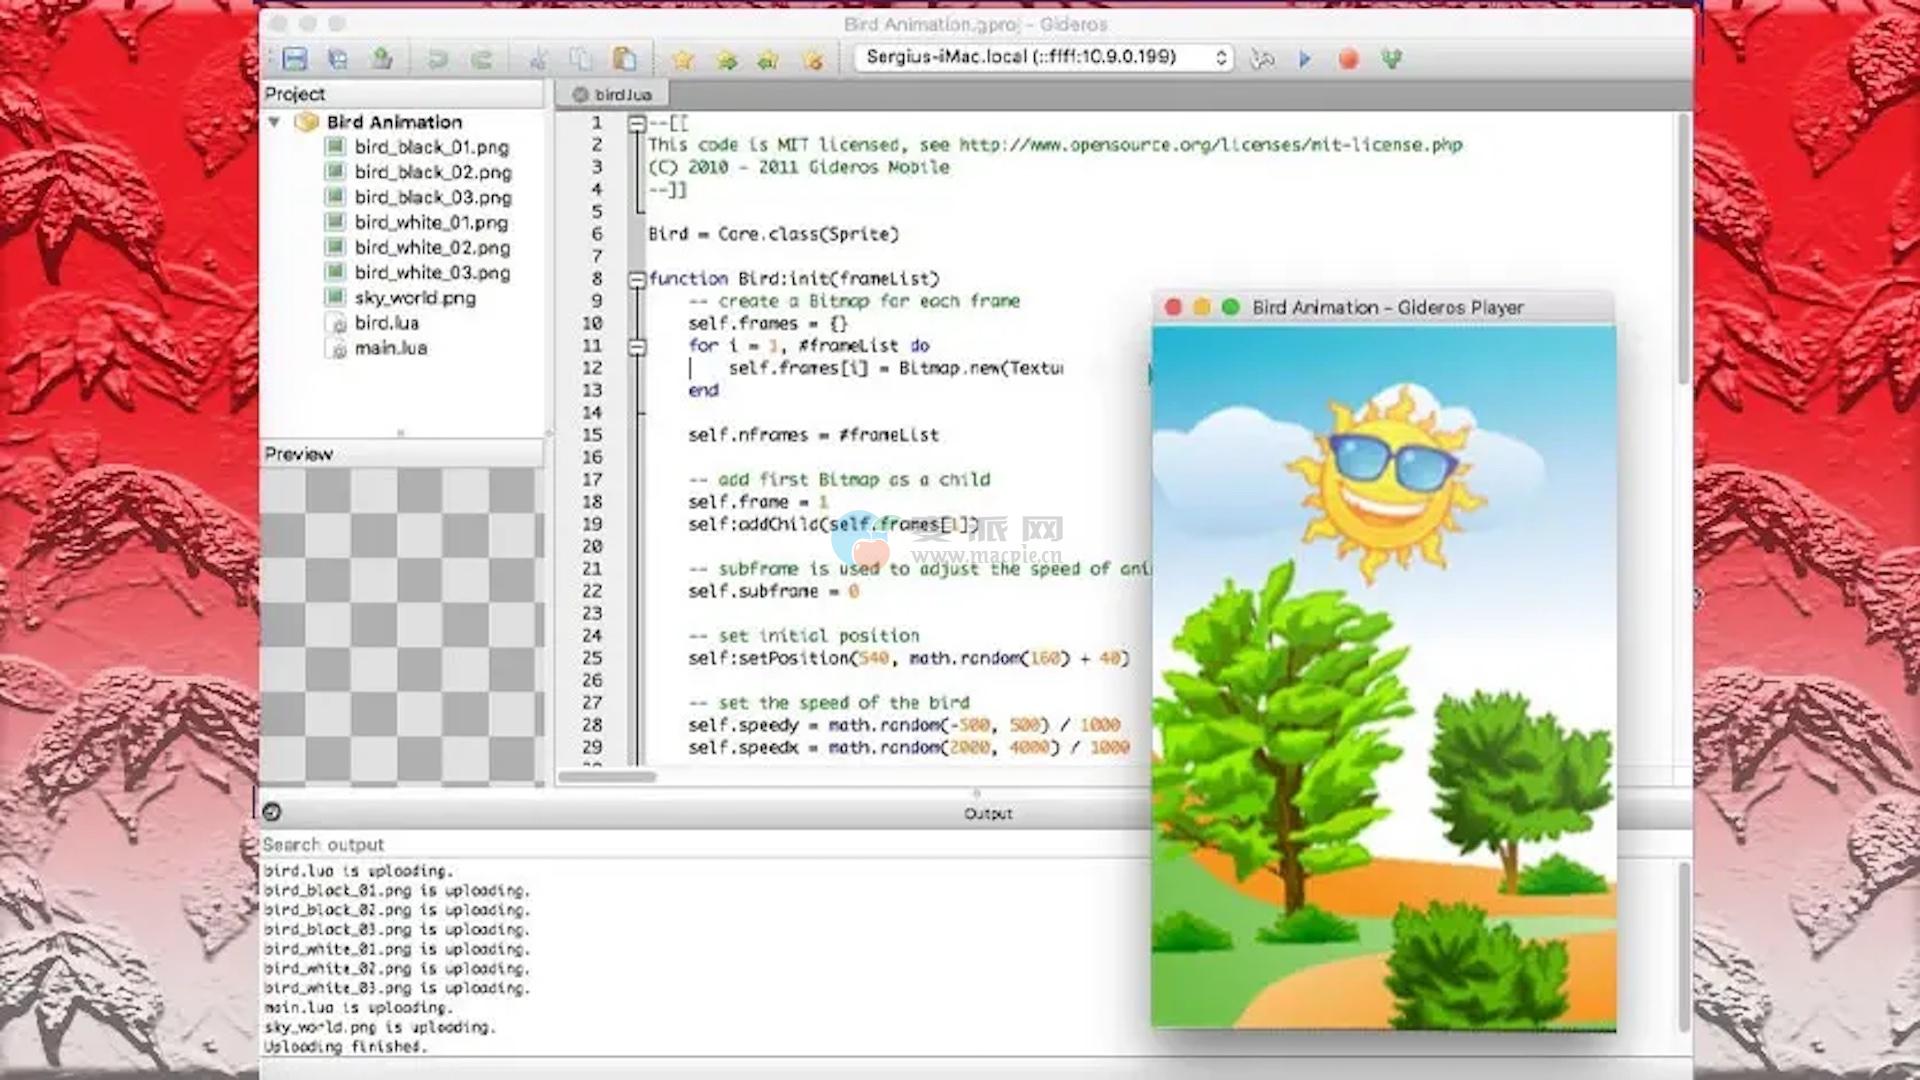
Task: Select sky_world.png in project tree
Action: point(414,298)
